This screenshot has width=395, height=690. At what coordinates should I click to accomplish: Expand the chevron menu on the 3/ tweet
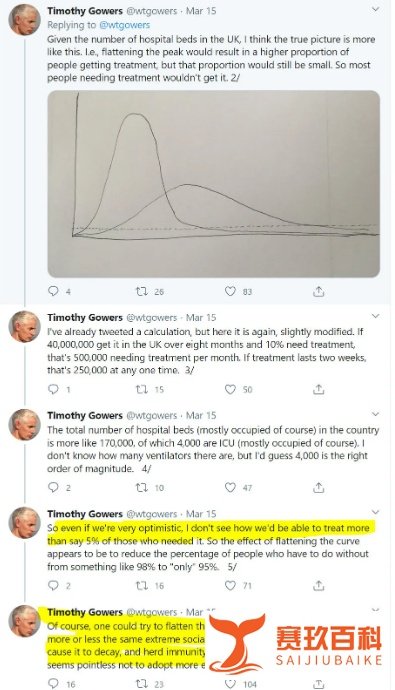point(375,316)
